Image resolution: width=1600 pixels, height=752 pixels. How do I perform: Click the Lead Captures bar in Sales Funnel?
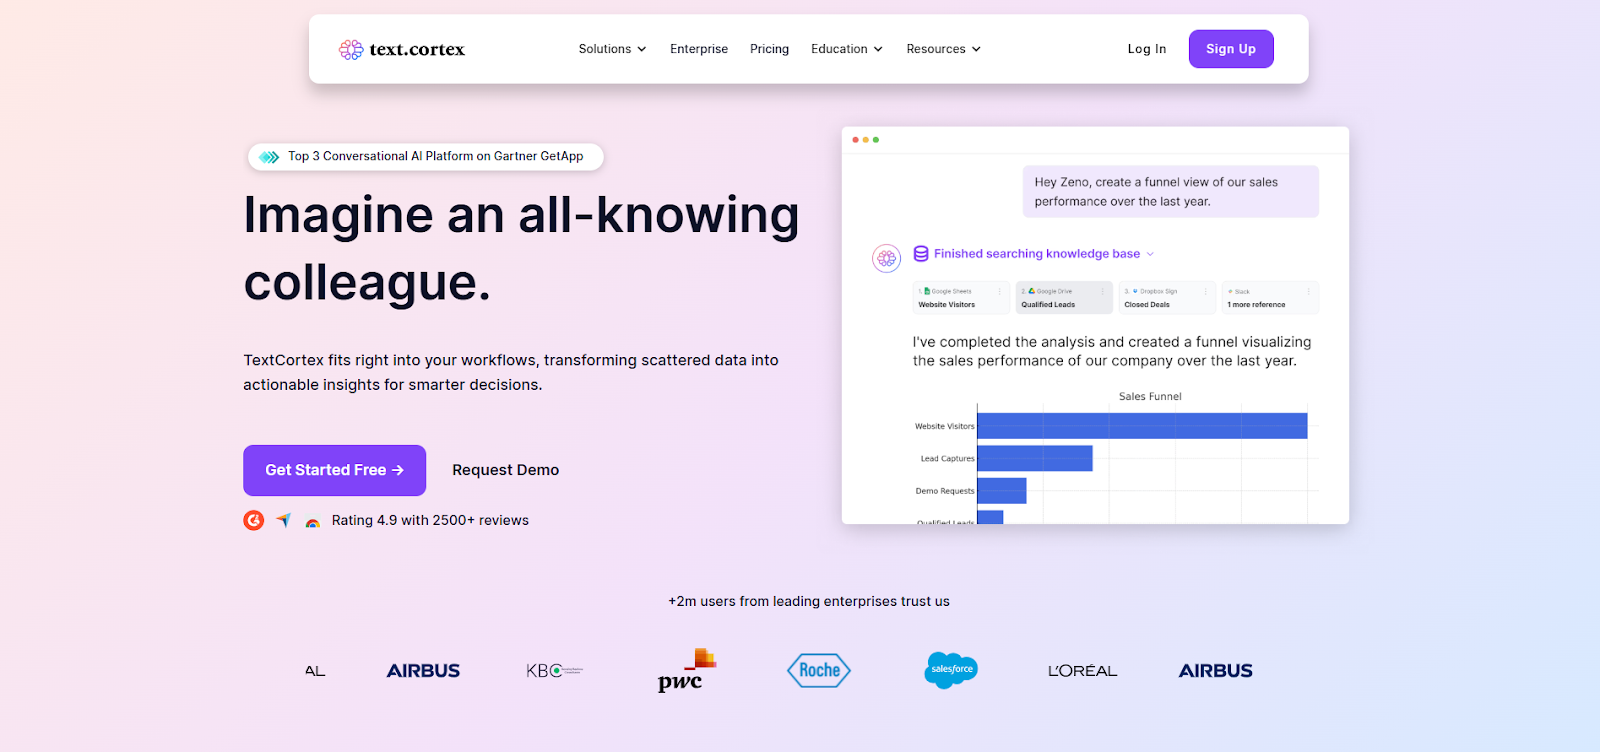point(1035,458)
